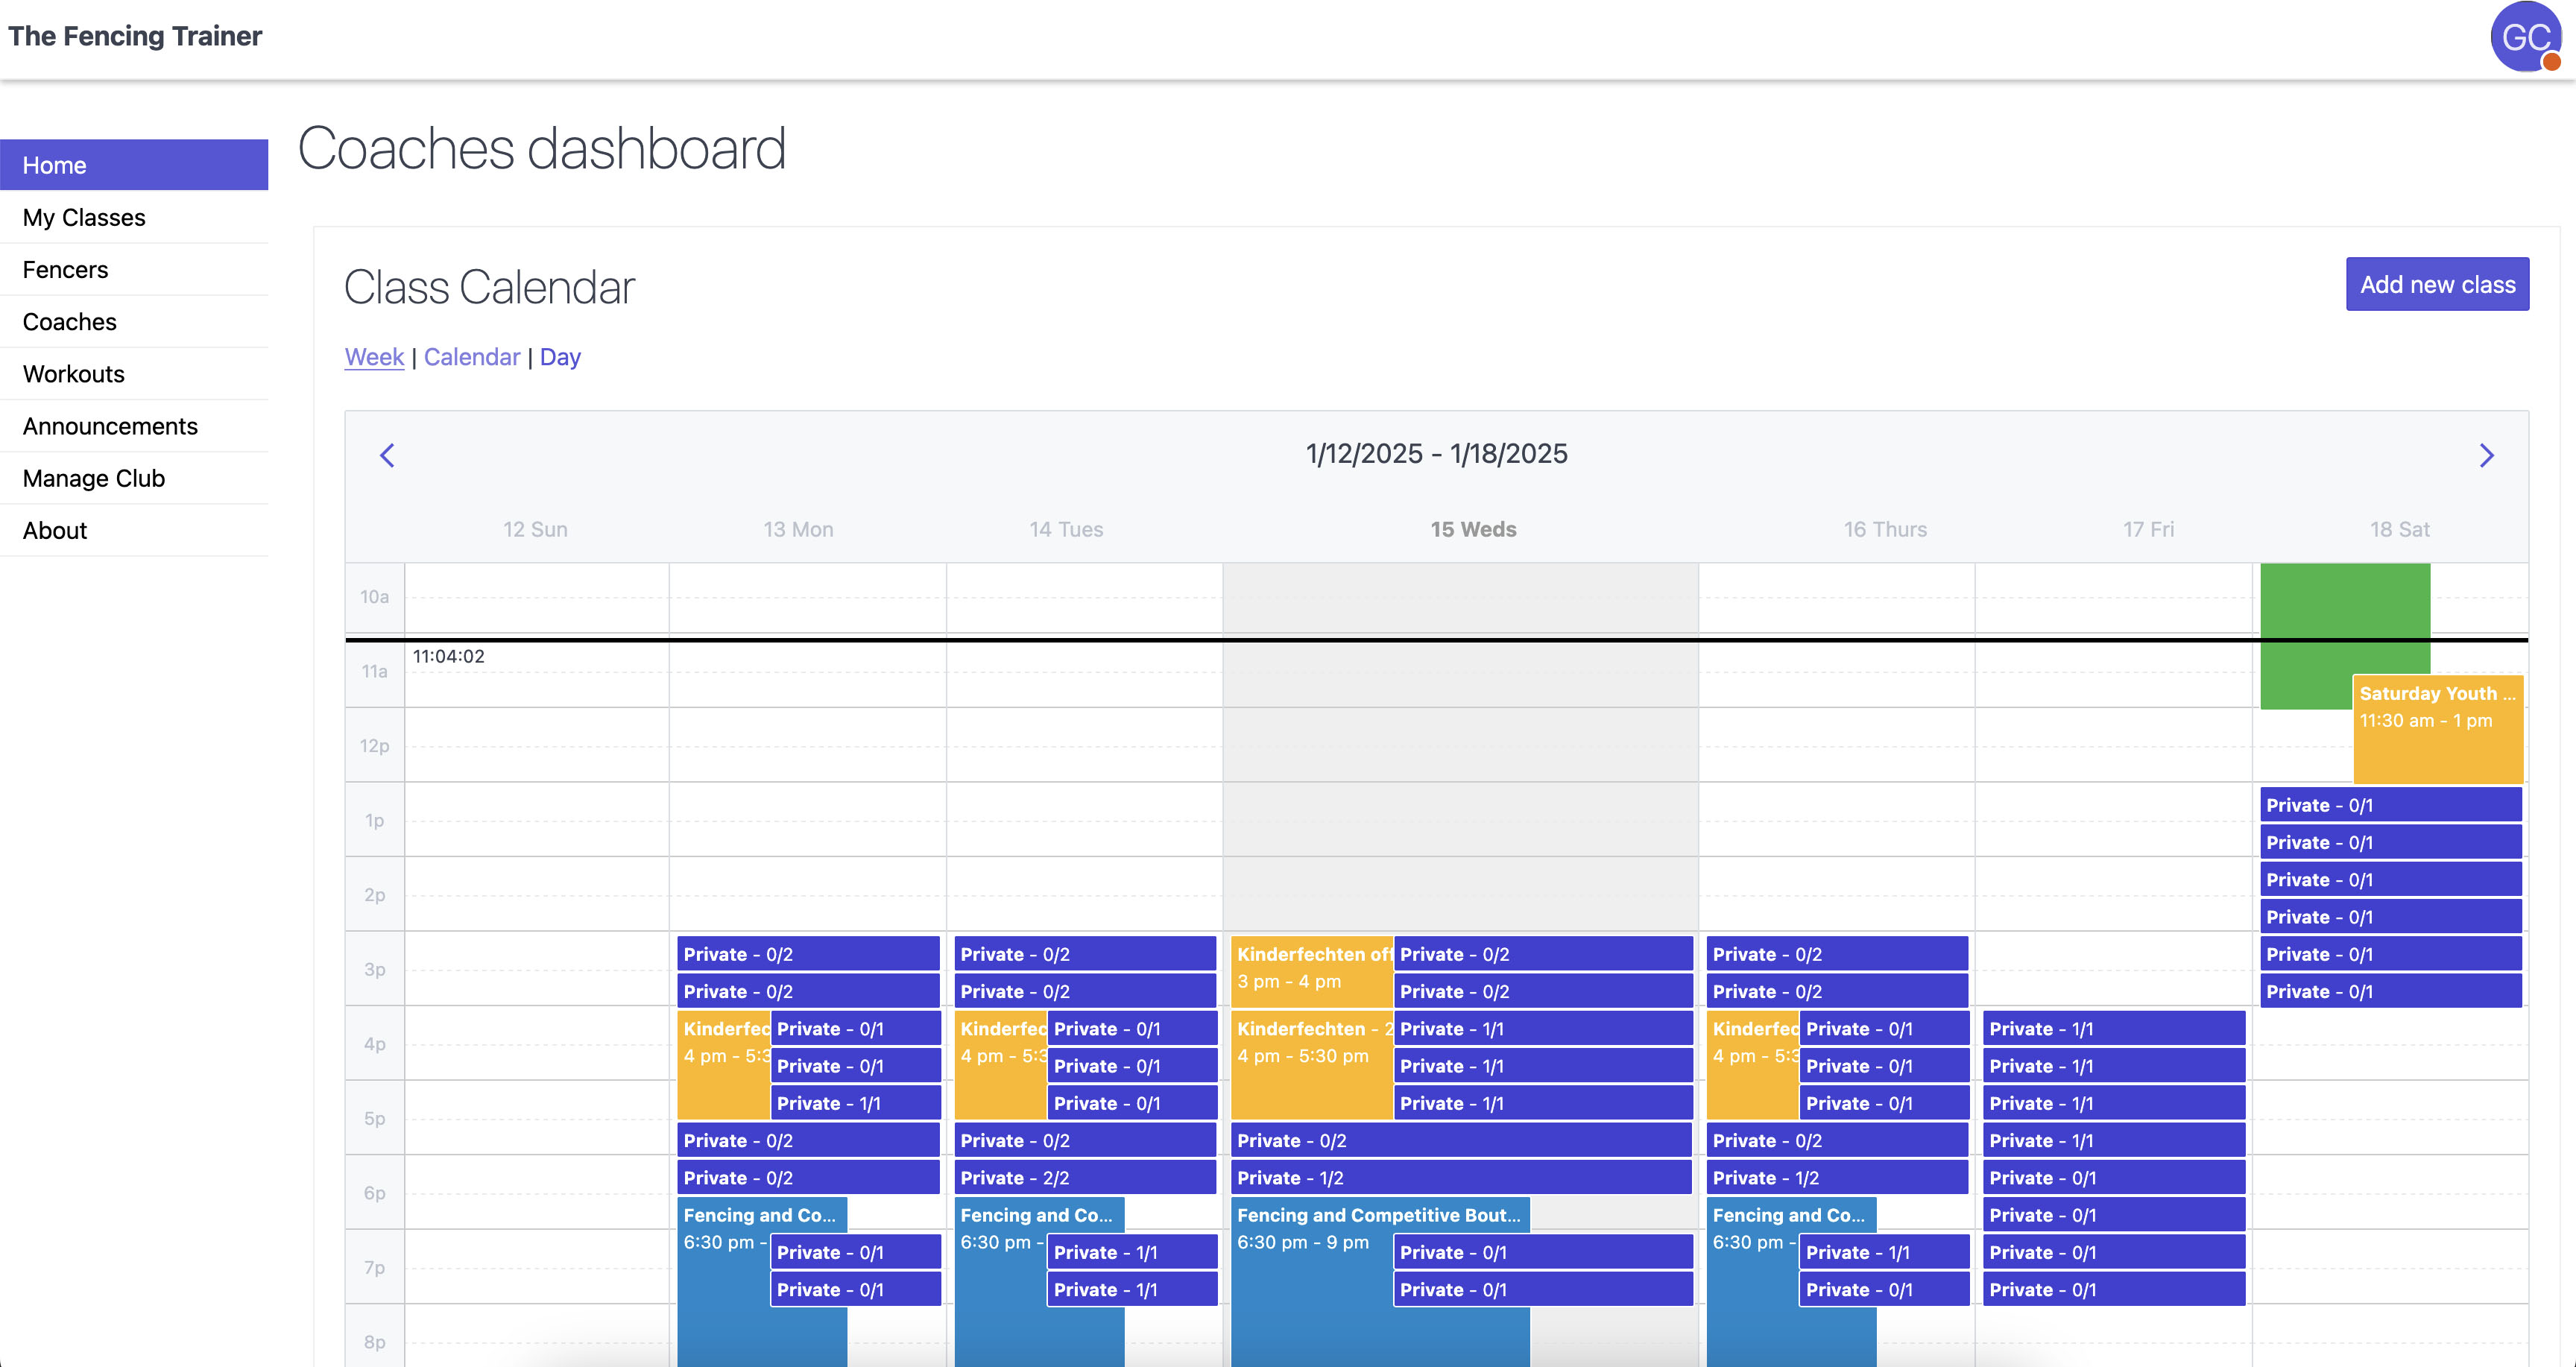
Task: Click the Add new class button
Action: coord(2436,285)
